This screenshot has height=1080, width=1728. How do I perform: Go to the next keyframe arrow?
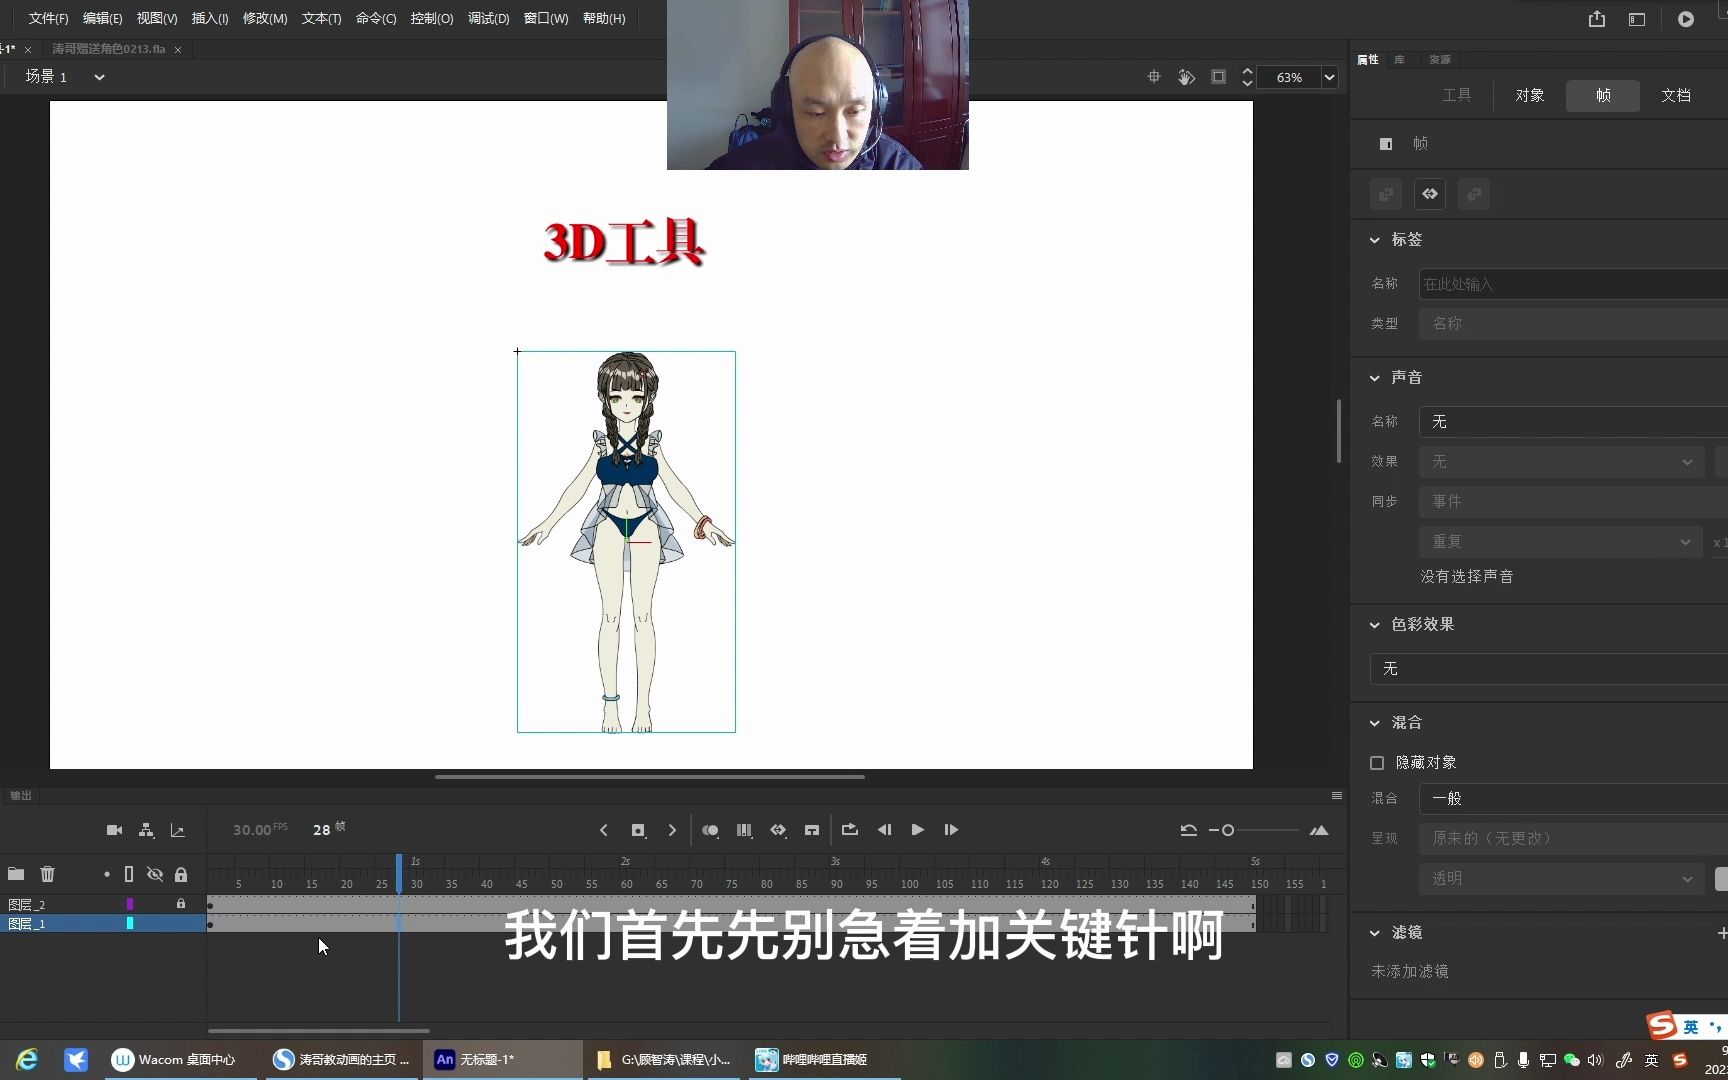(672, 830)
